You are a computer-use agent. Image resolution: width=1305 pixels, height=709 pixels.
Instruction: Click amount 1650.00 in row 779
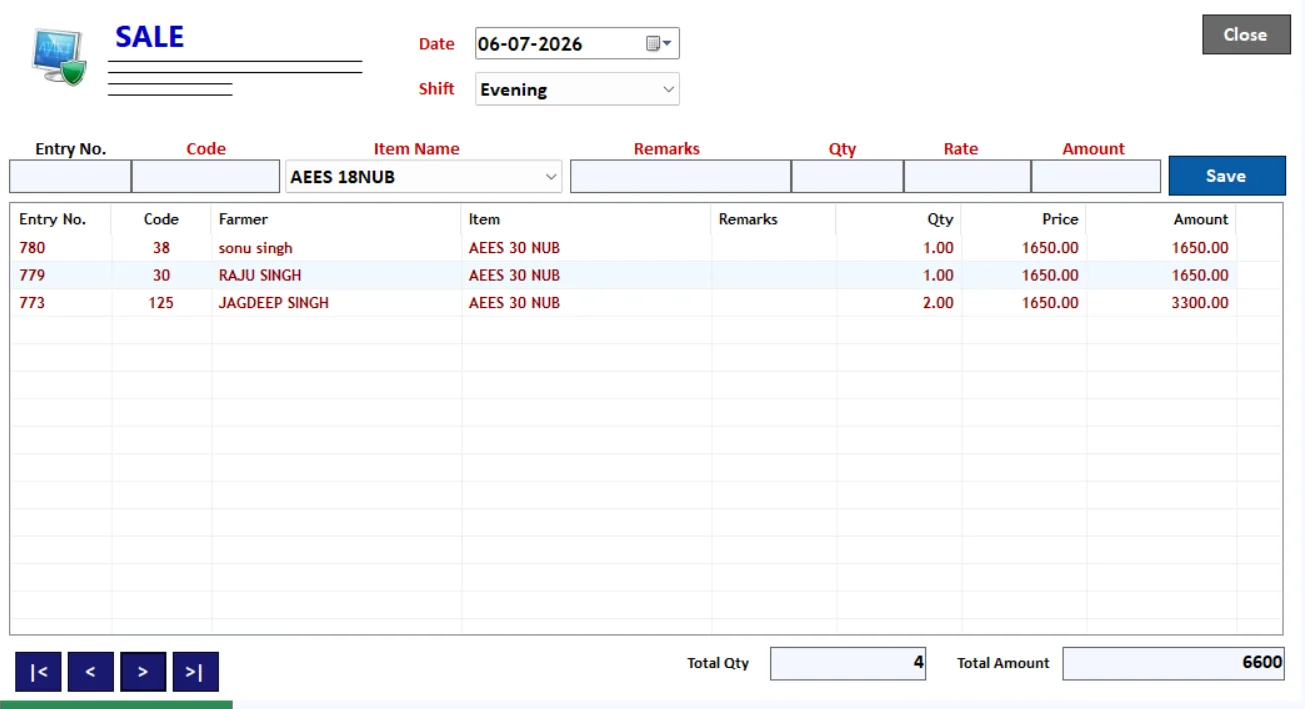[x=1200, y=275]
